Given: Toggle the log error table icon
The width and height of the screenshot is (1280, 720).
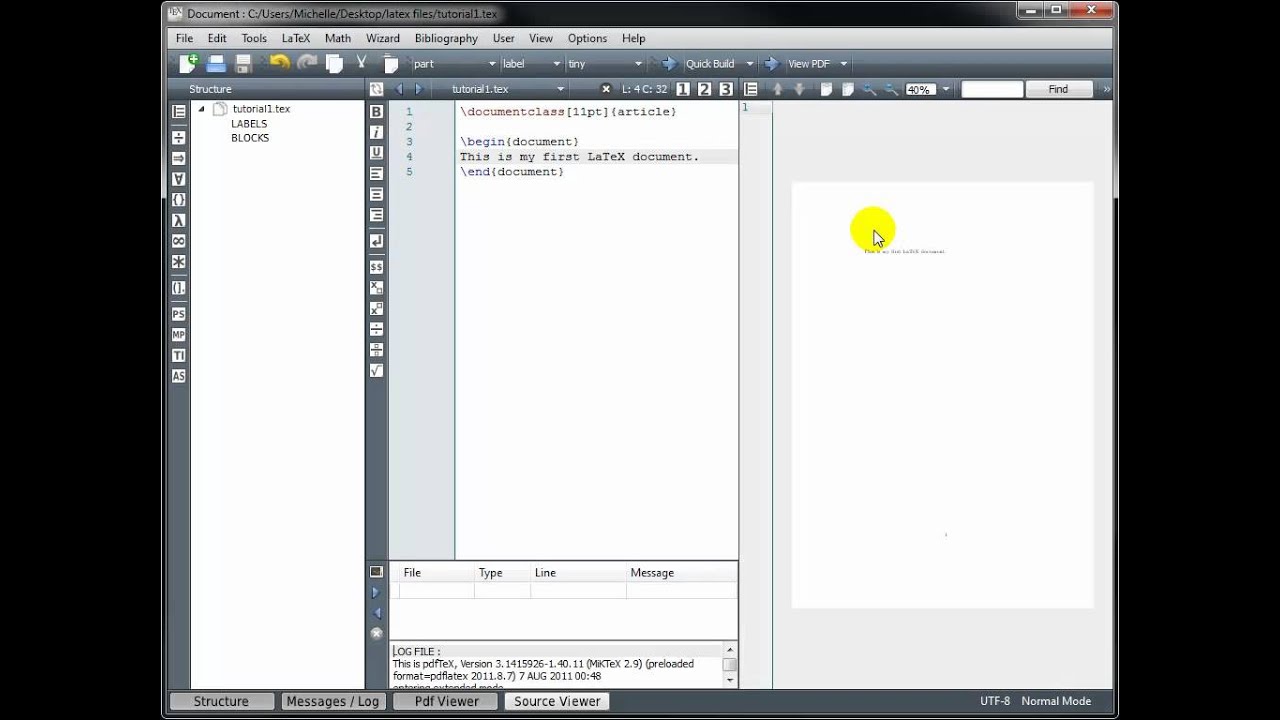Looking at the screenshot, I should pyautogui.click(x=376, y=572).
